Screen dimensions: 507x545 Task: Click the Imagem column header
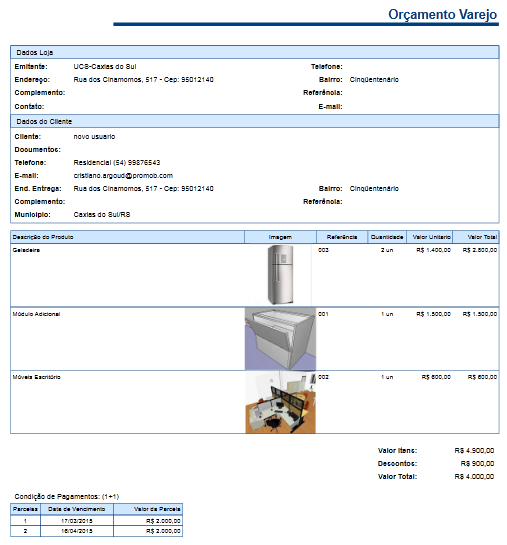coord(280,237)
